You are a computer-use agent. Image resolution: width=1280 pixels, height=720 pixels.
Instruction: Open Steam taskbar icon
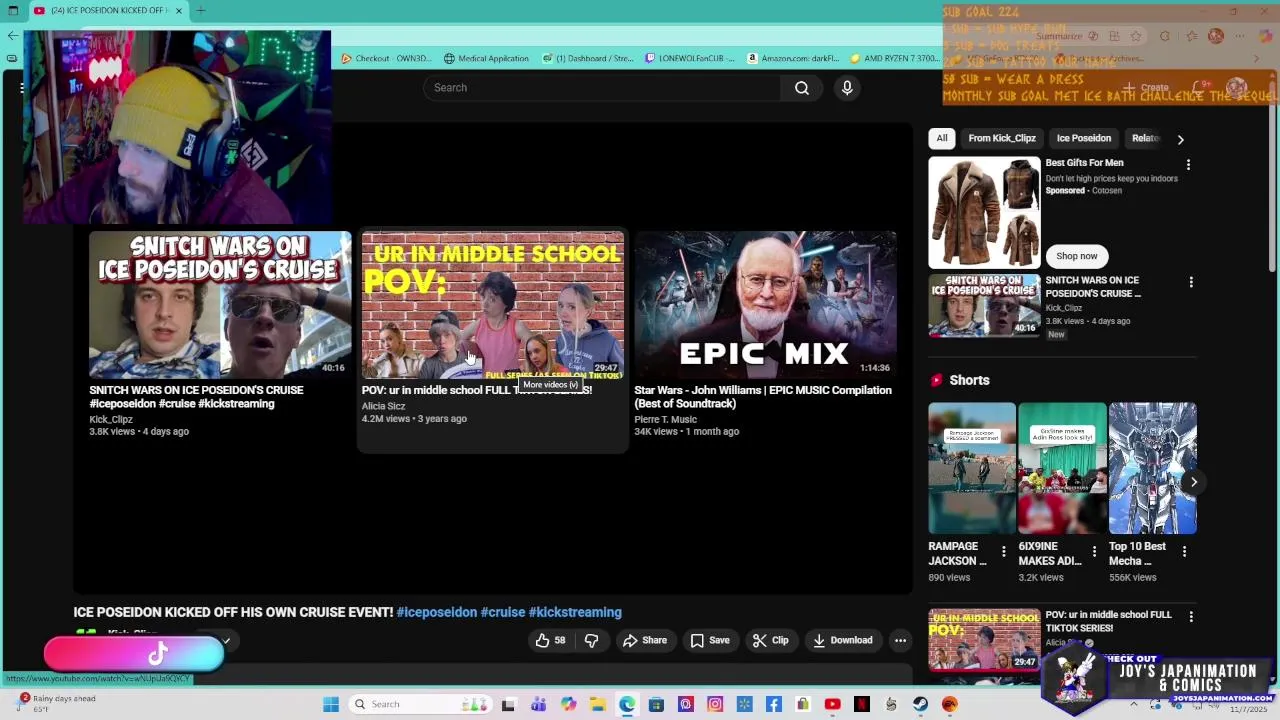click(x=920, y=704)
